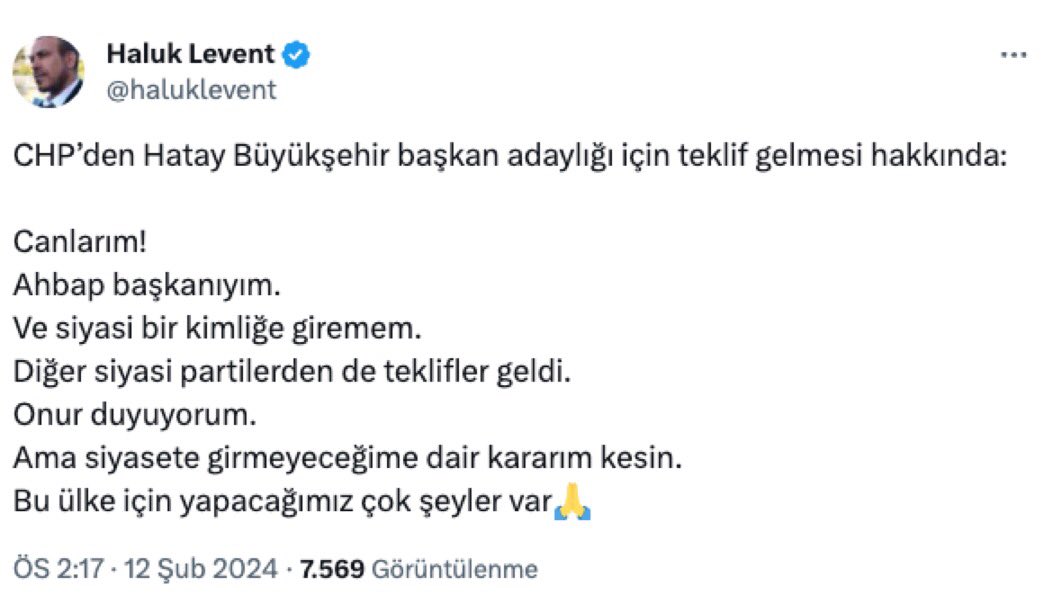Viewport: 1053px width, 596px height.
Task: Click the 'Ama siyasete girmeyeceğime' sentence
Action: coord(347,459)
